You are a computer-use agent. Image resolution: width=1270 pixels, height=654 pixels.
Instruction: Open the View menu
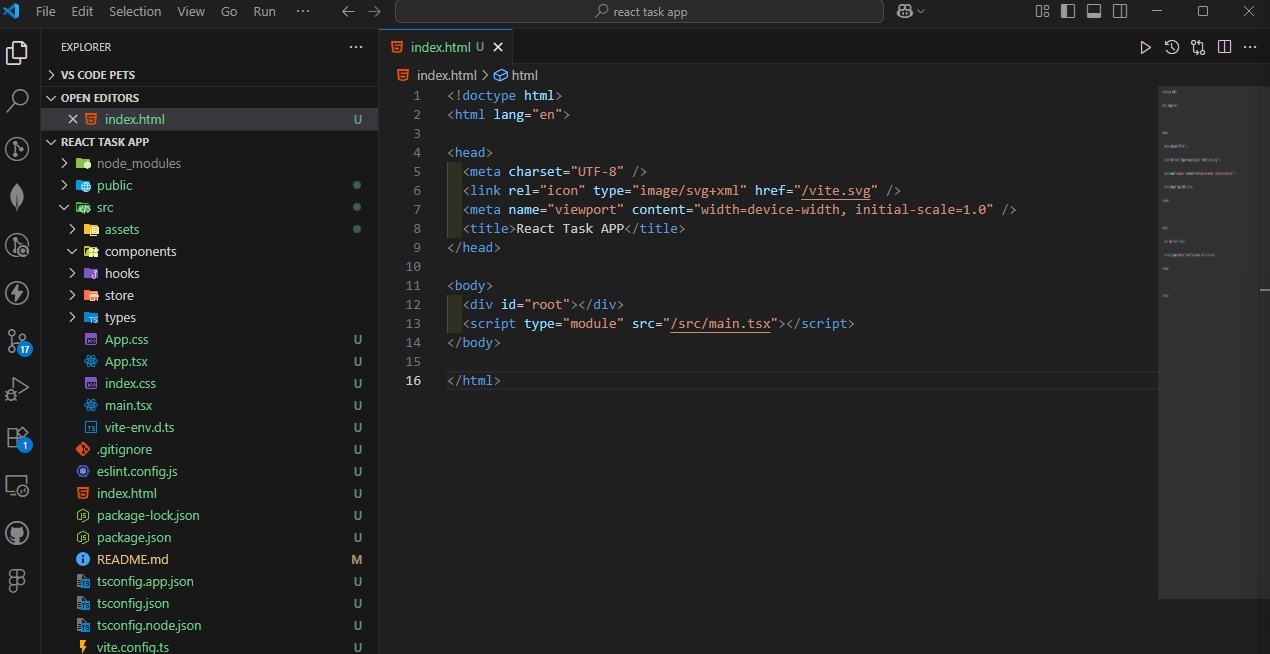(191, 12)
